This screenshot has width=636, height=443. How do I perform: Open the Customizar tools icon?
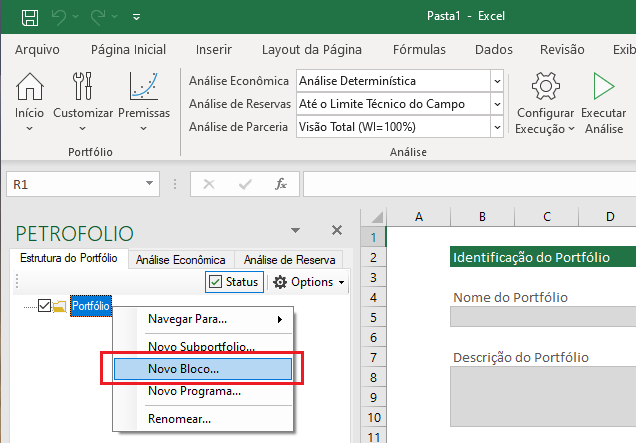click(83, 89)
